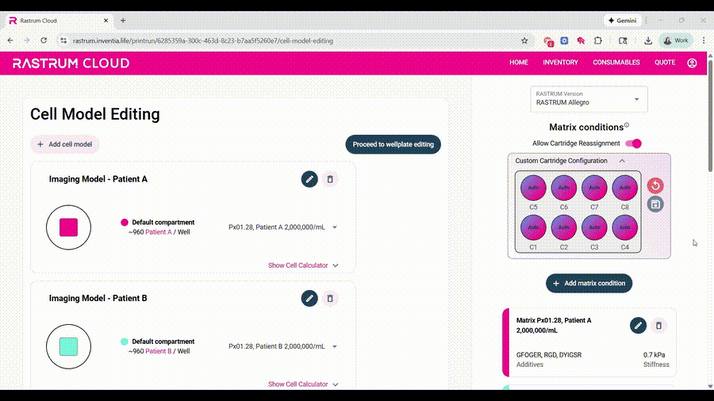Viewport: 714px width, 401px height.
Task: Click the browser address bar URL
Action: click(203, 41)
